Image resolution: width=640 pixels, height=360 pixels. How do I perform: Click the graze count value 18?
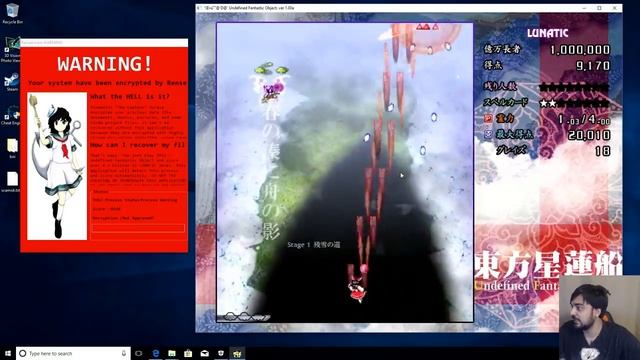[x=603, y=151]
